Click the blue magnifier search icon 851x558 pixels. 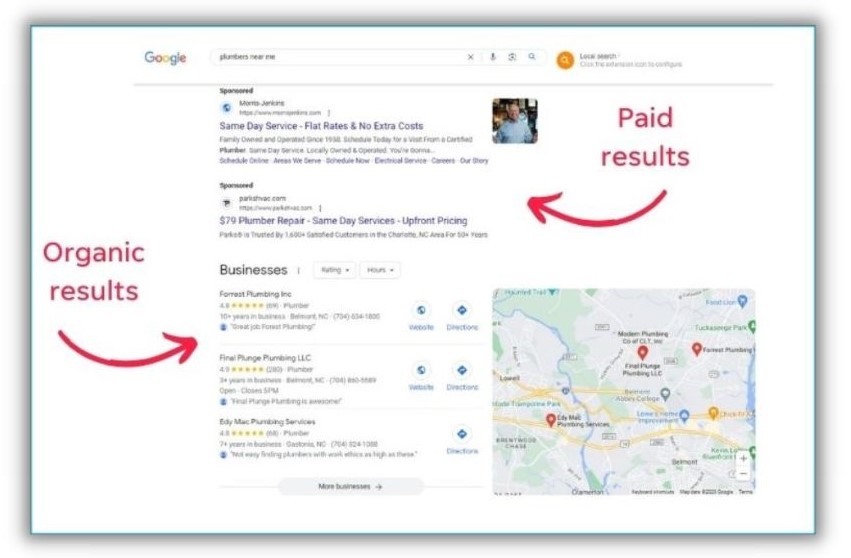coord(532,58)
